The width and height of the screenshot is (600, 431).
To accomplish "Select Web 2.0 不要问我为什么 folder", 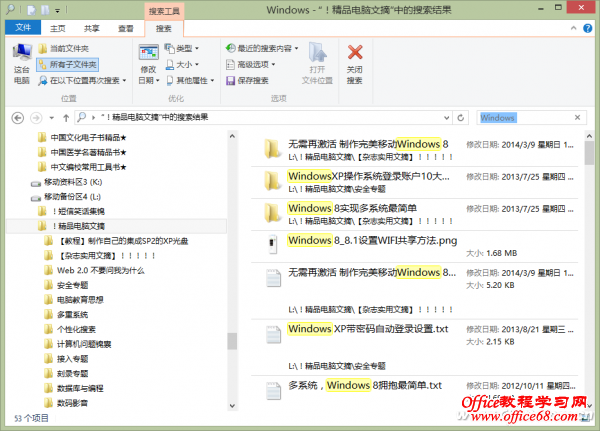I will point(95,270).
